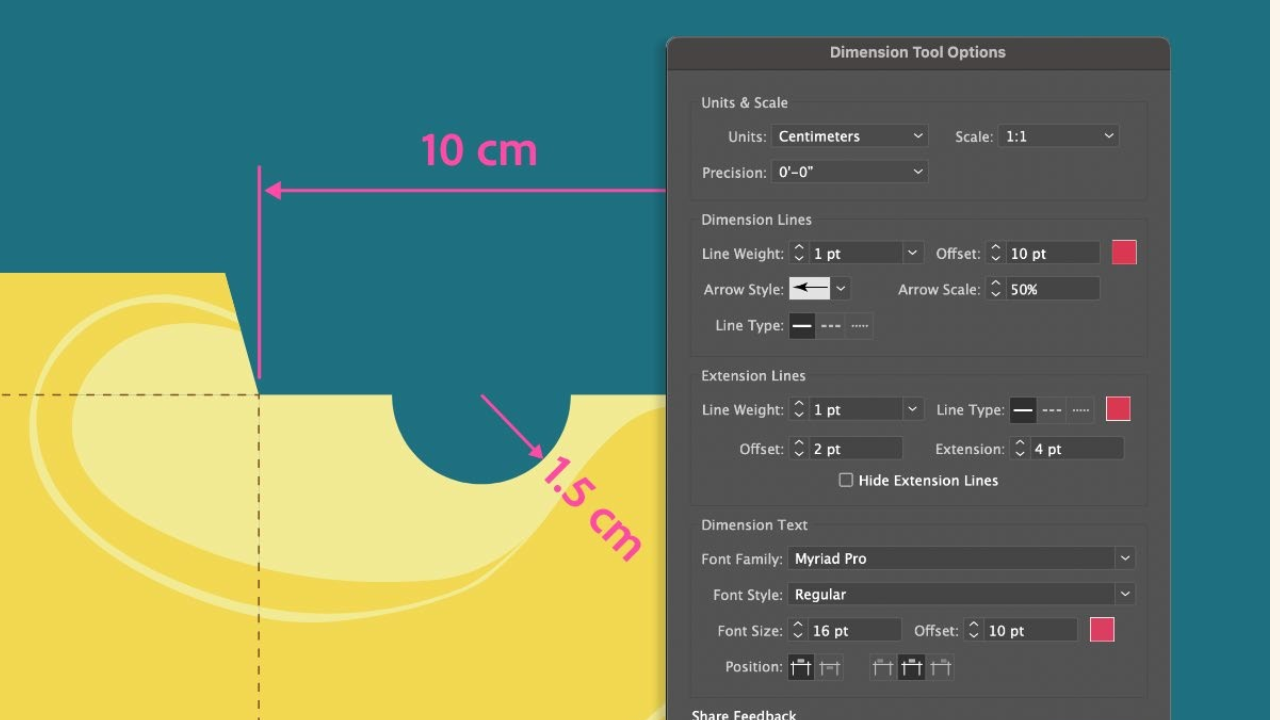Click inside the Arrow Scale field showing 50%
This screenshot has height=720, width=1280.
(1050, 288)
